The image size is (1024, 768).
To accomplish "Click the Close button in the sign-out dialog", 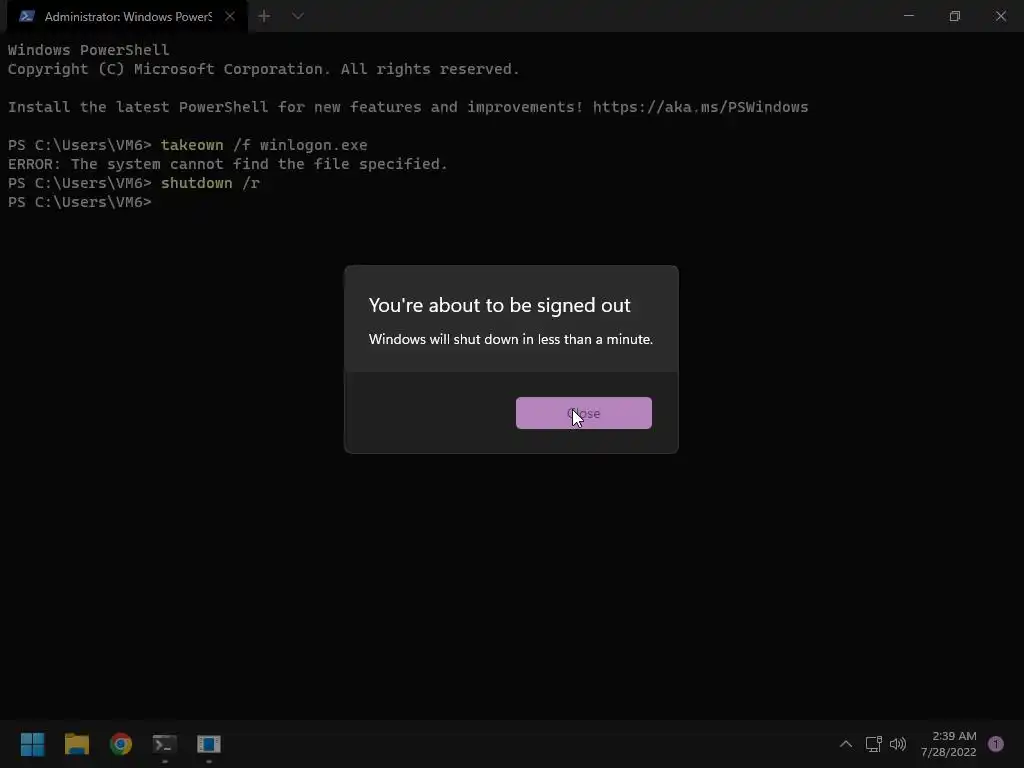I will [x=583, y=413].
